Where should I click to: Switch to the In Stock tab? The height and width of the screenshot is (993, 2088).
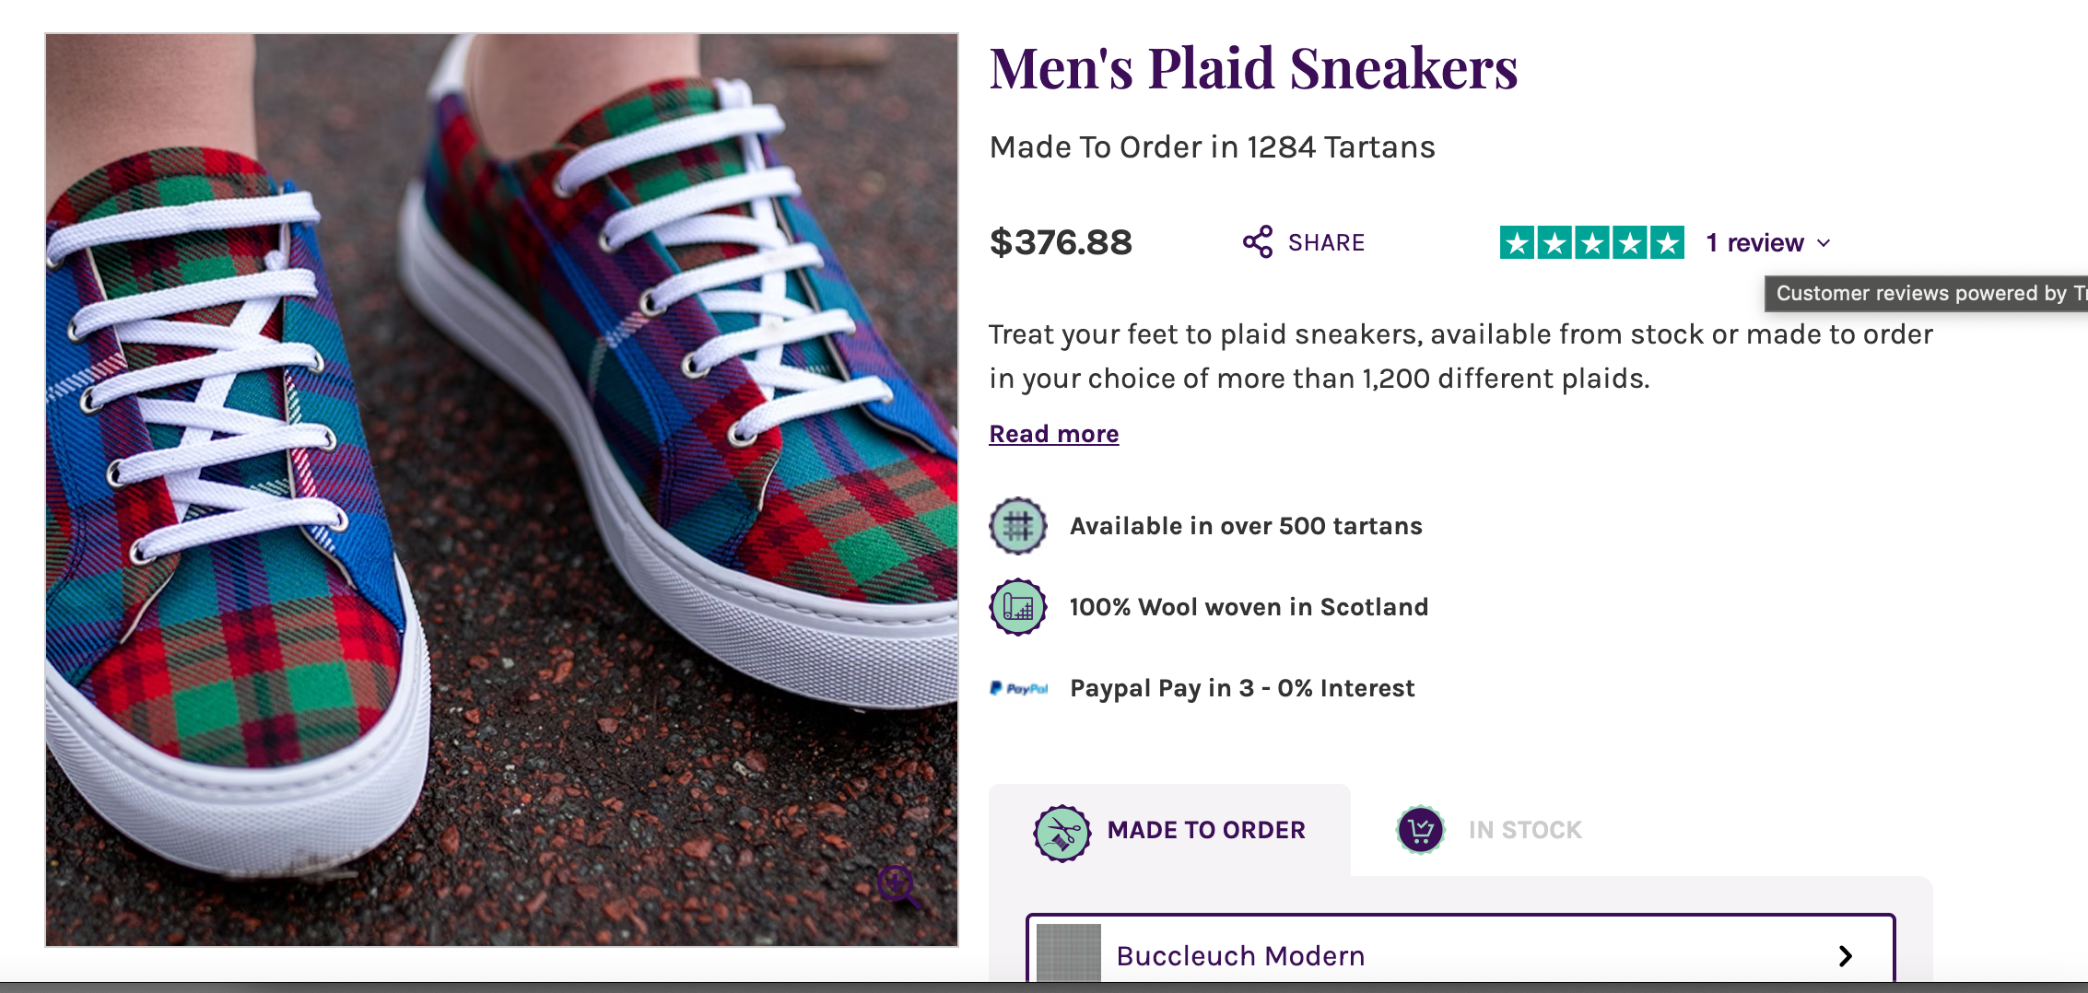(1524, 830)
